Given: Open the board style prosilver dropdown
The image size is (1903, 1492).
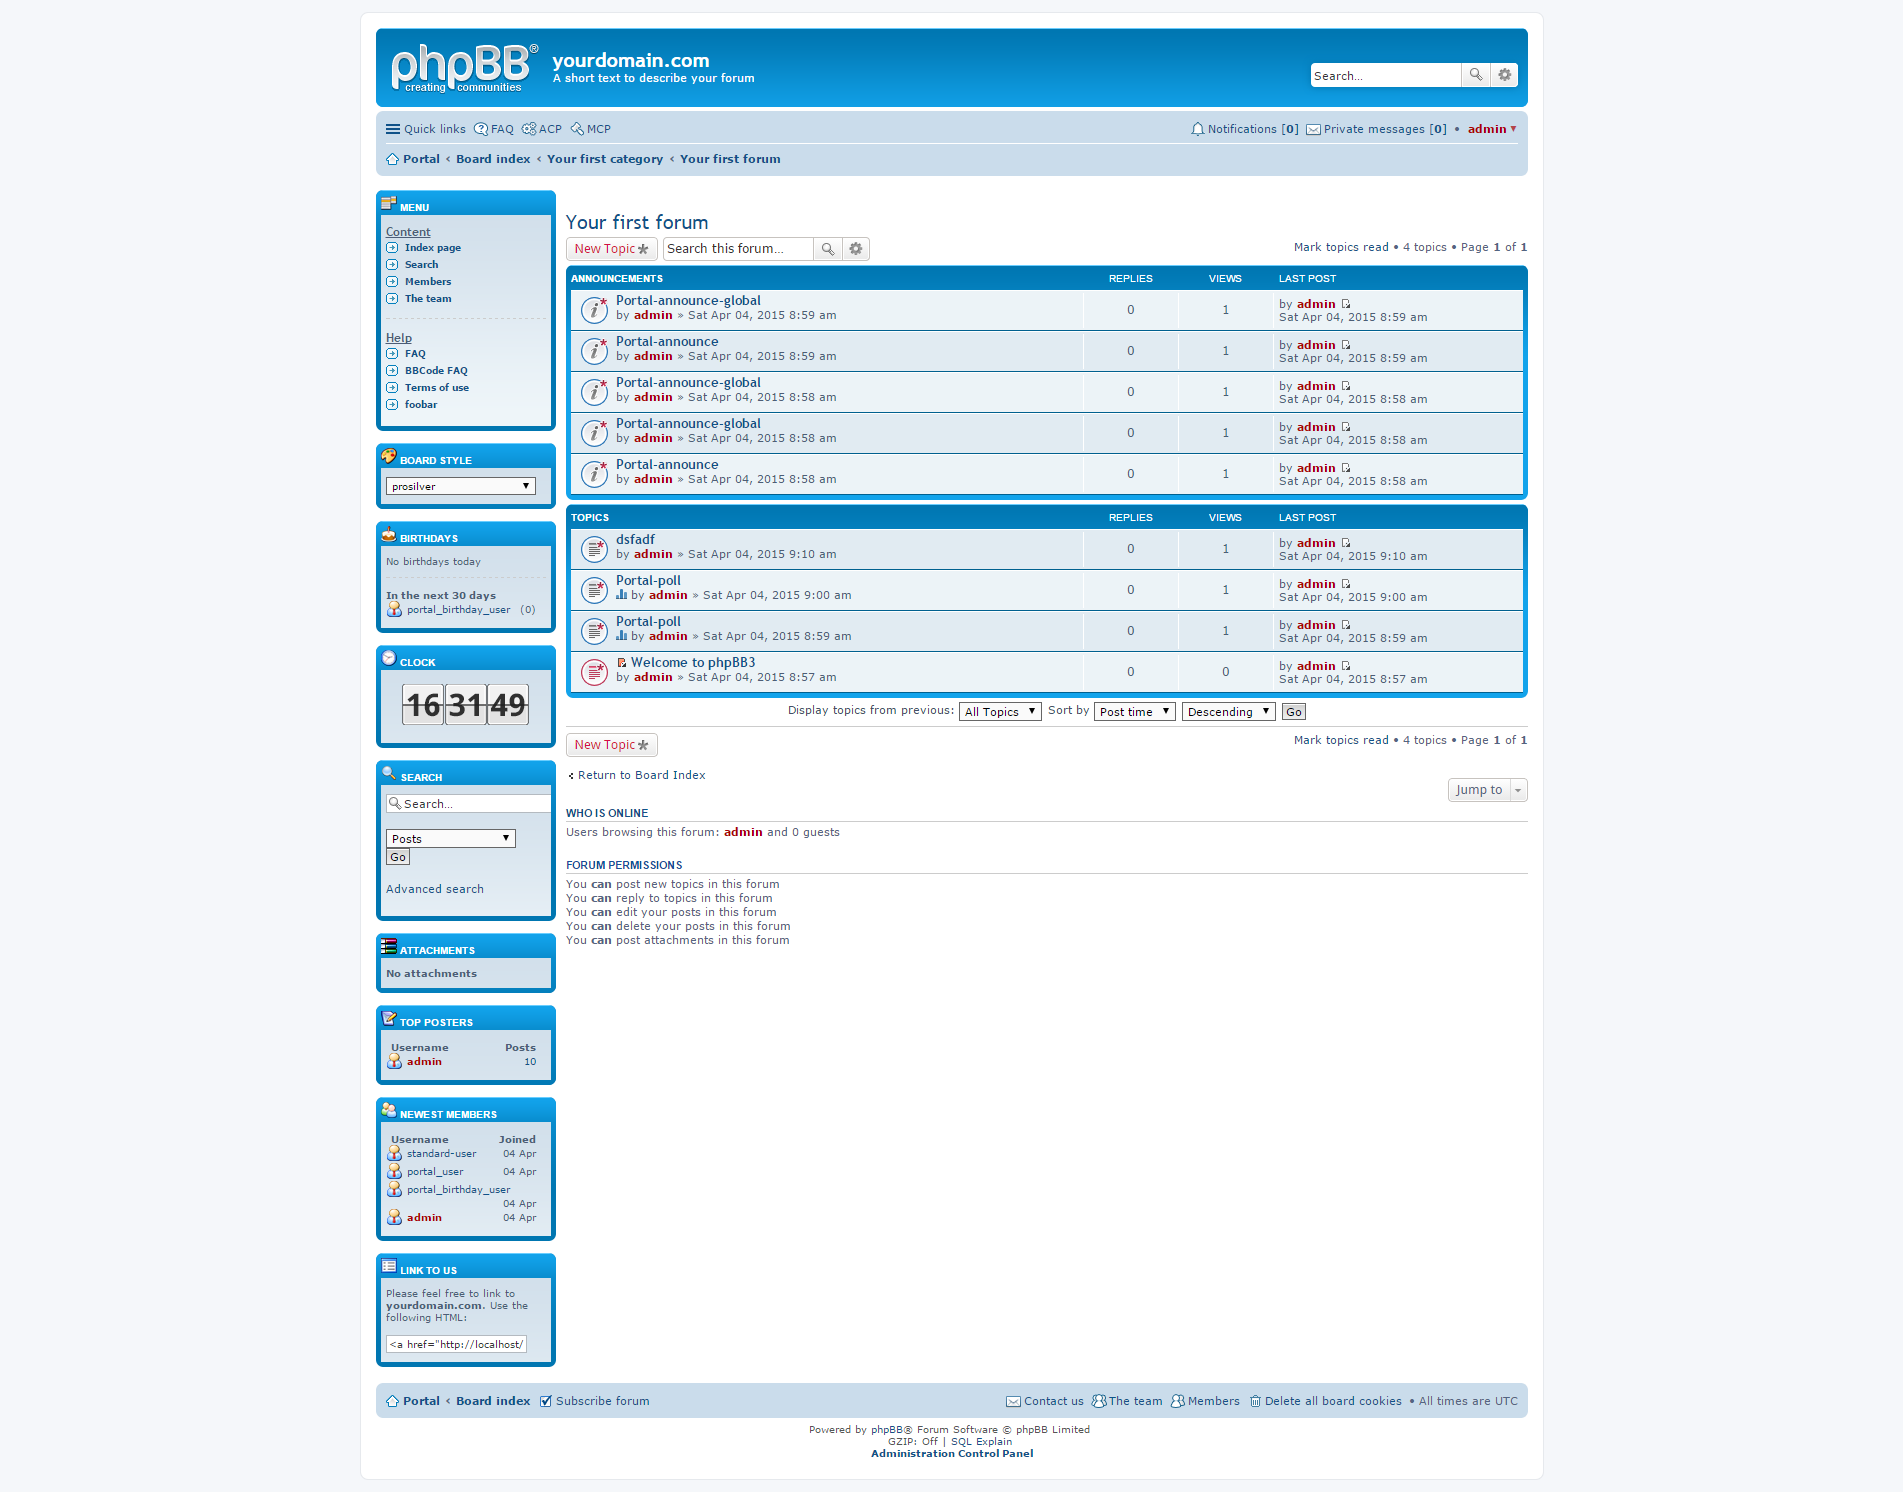Looking at the screenshot, I should coord(460,486).
